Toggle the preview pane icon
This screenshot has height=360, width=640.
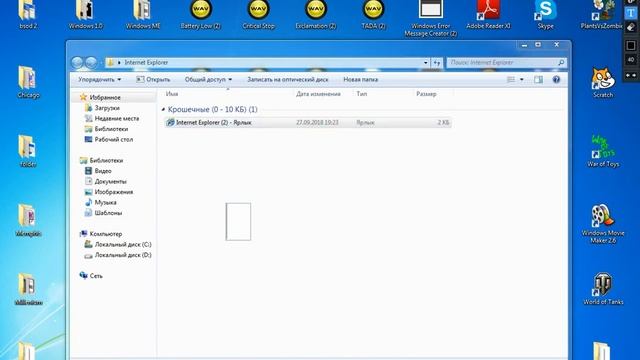[538, 80]
